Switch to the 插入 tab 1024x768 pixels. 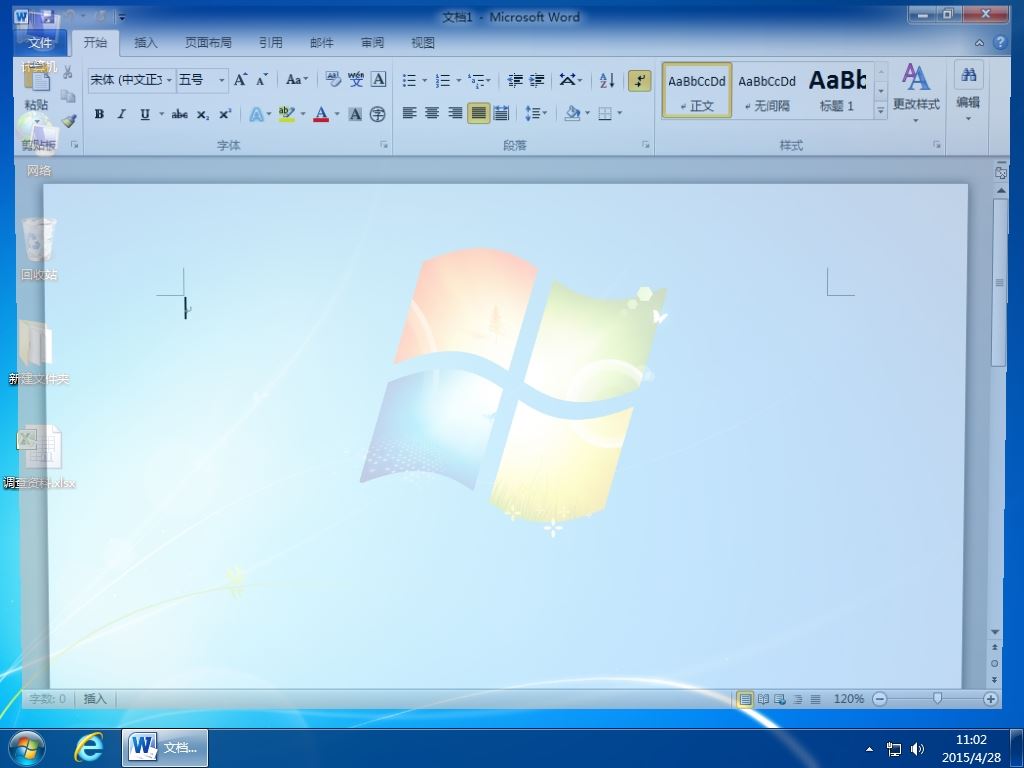146,42
